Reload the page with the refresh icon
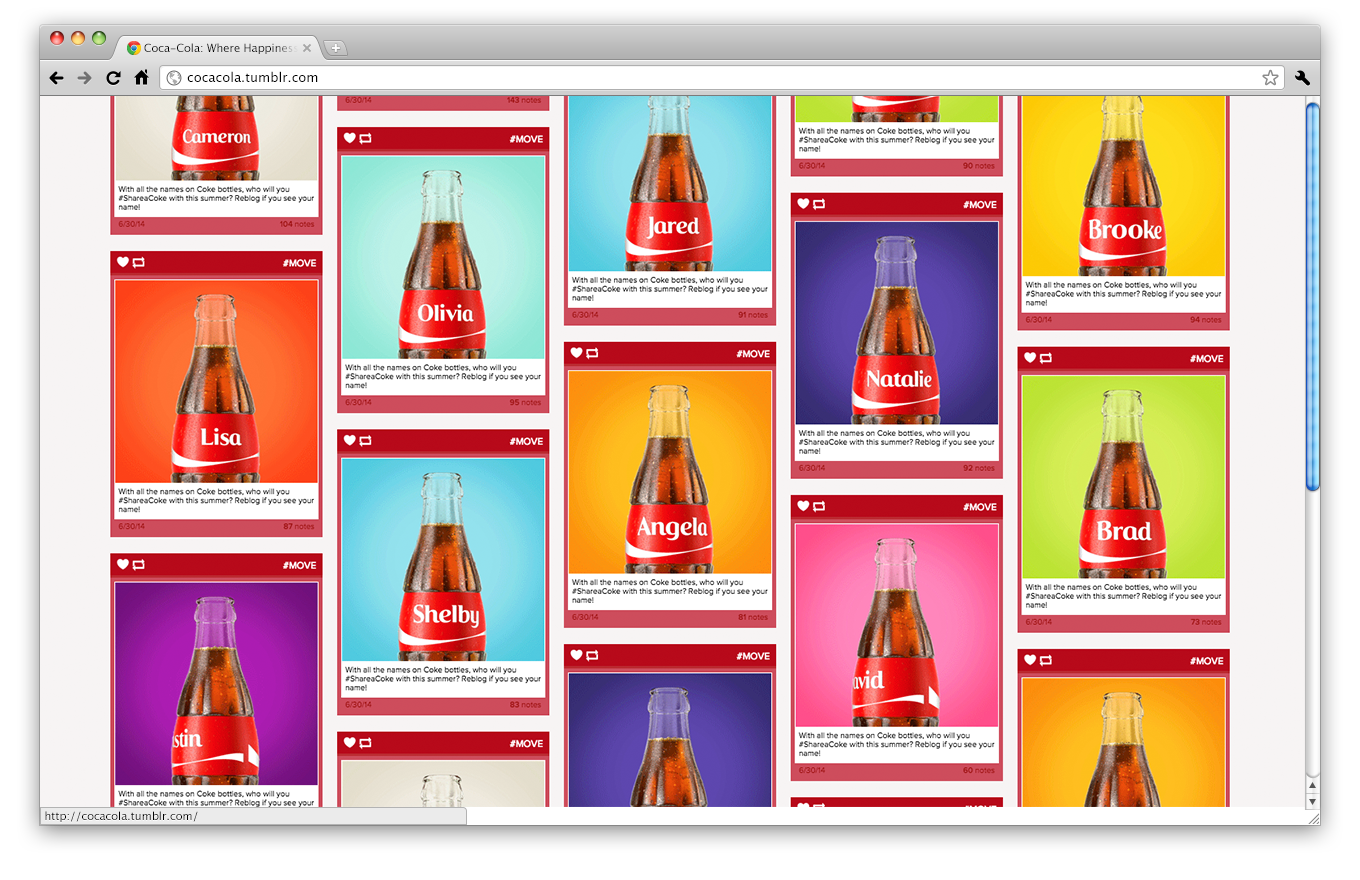The height and width of the screenshot is (880, 1360). click(113, 78)
